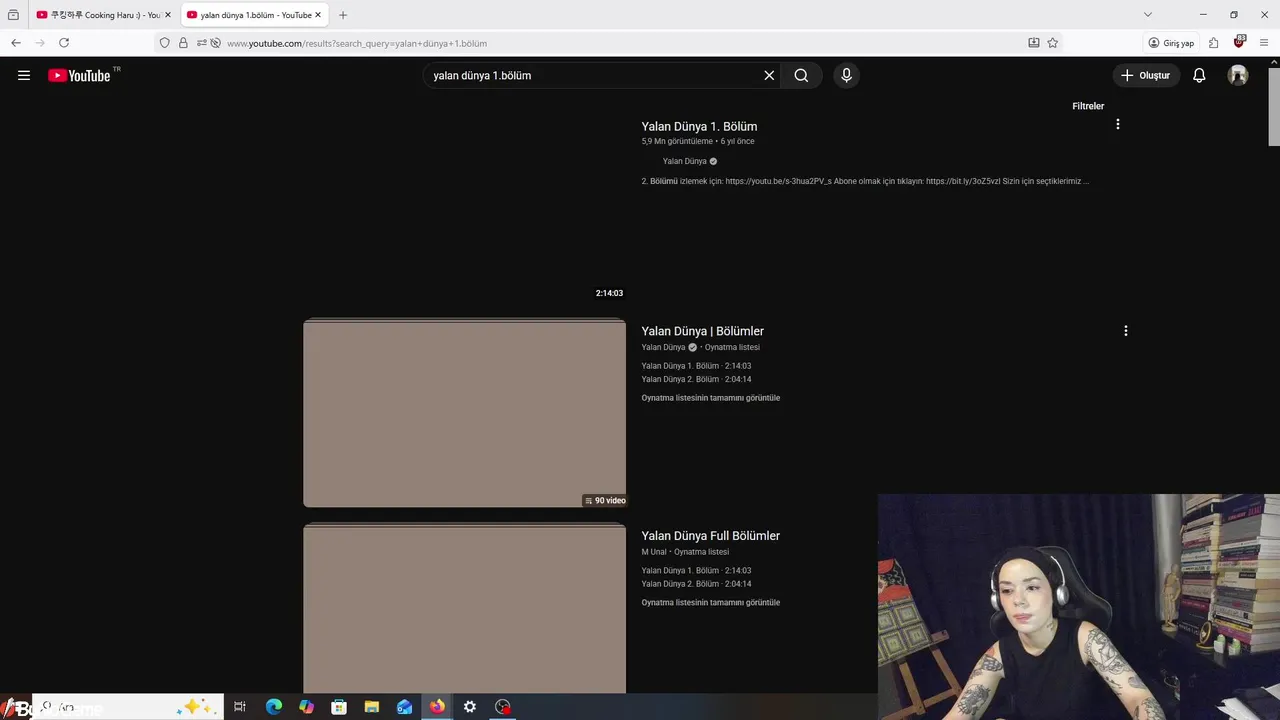1280x720 pixels.
Task: Open the Yalan Dünya Full Bölümler thumbnail
Action: click(x=464, y=608)
